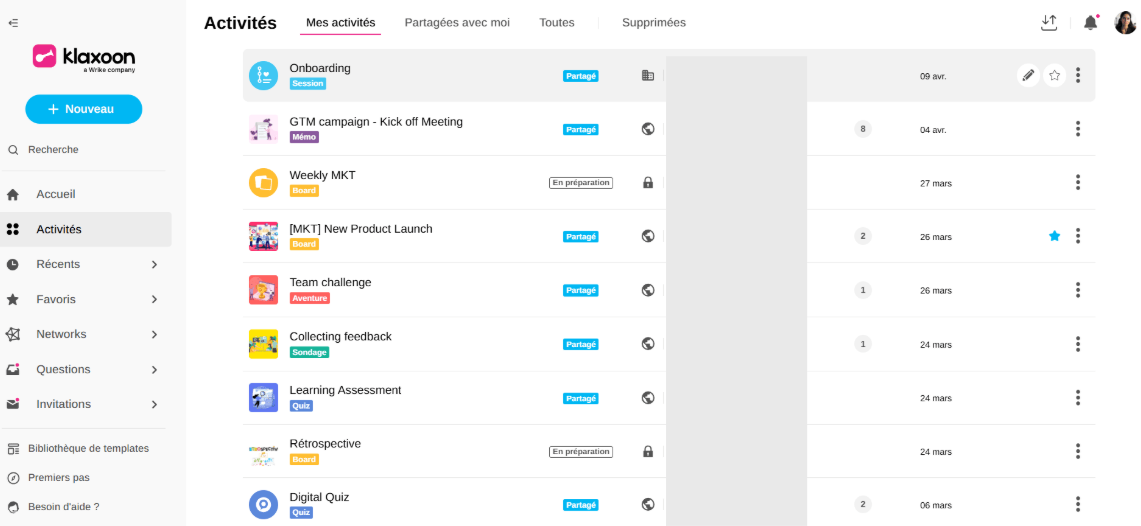Image resolution: width=1141 pixels, height=526 pixels.
Task: Expand the Récents section
Action: click(154, 264)
